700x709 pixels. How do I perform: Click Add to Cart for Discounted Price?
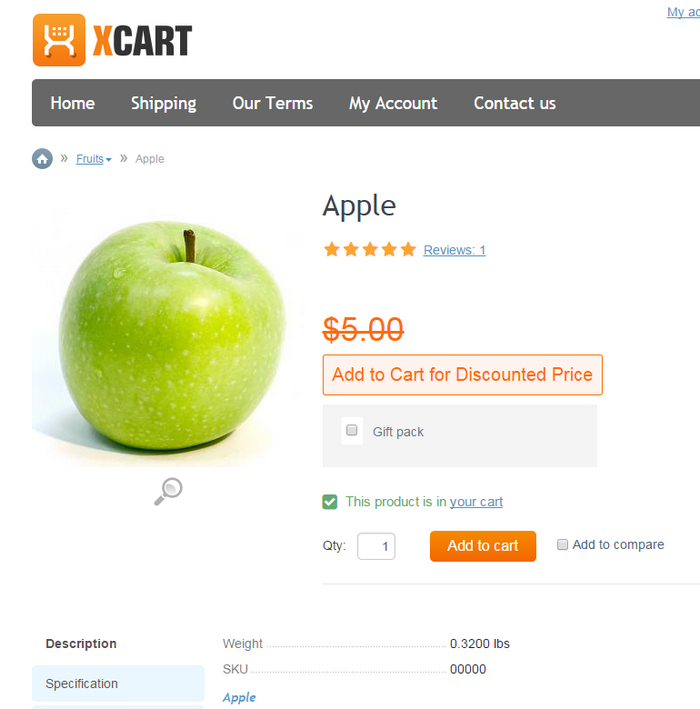(463, 375)
